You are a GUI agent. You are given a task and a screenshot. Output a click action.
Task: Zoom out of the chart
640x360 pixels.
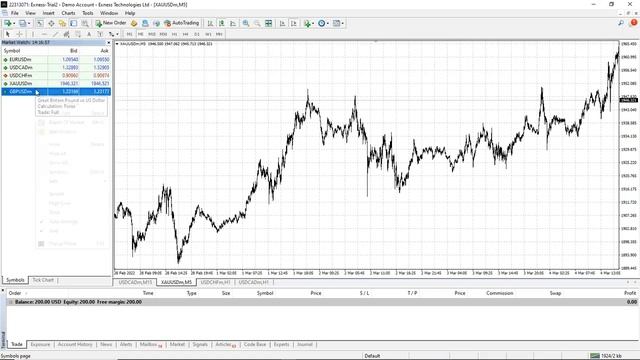click(x=257, y=23)
